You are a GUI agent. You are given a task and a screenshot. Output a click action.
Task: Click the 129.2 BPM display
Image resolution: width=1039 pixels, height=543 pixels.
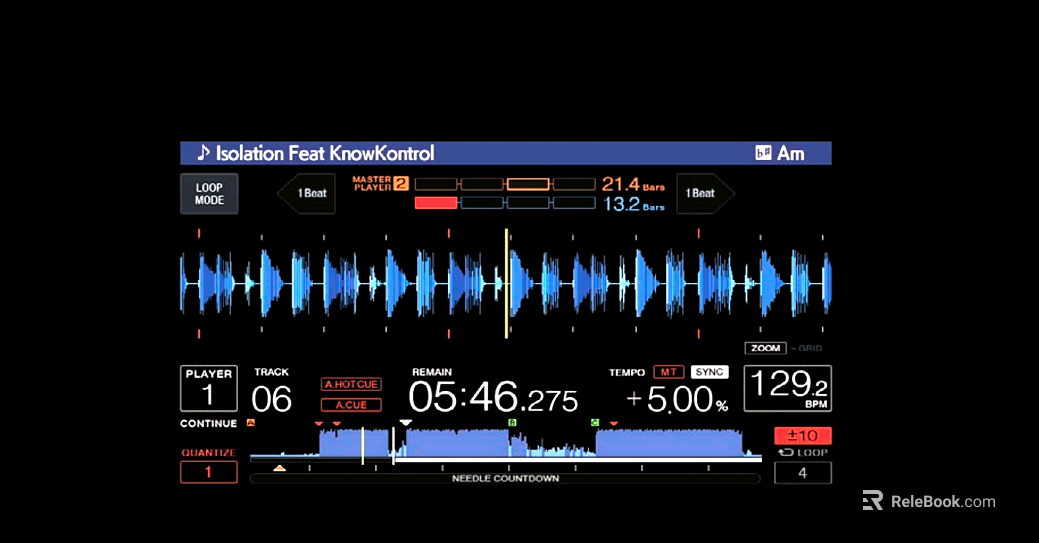[787, 389]
